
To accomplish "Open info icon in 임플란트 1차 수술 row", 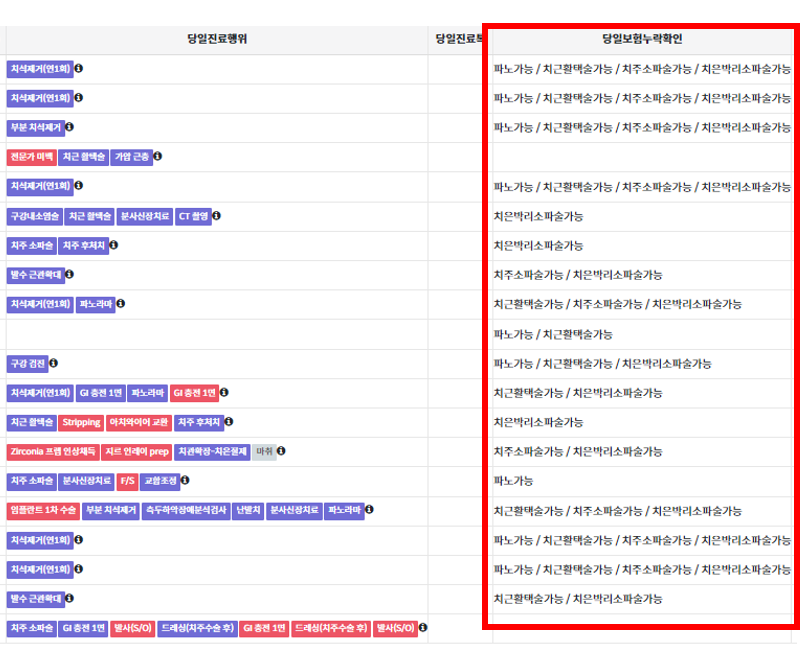I will pyautogui.click(x=369, y=511).
